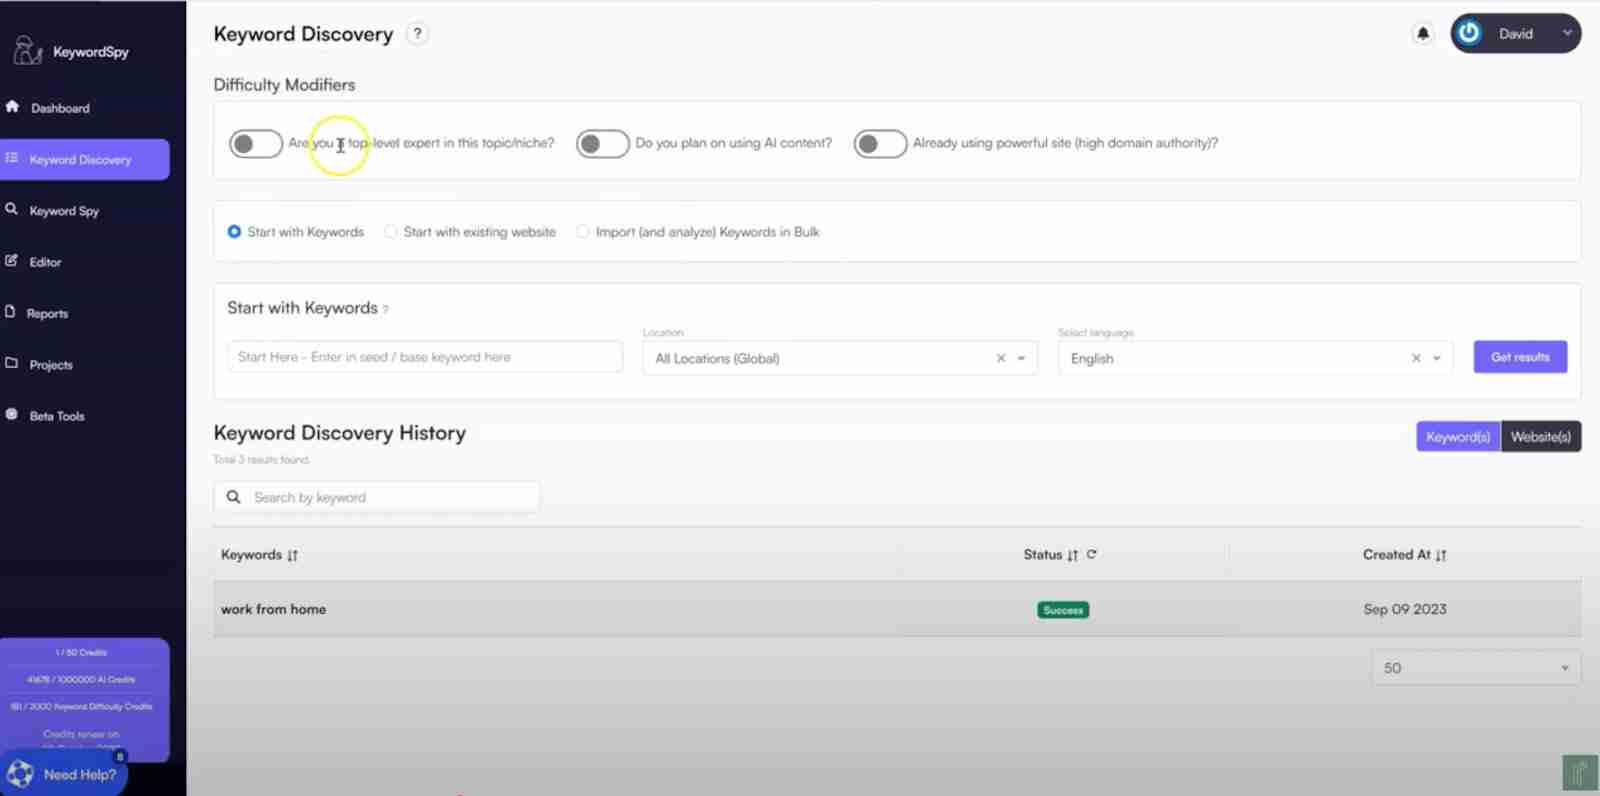This screenshot has height=796, width=1600.
Task: Enable the top-level expert toggle
Action: [x=256, y=144]
